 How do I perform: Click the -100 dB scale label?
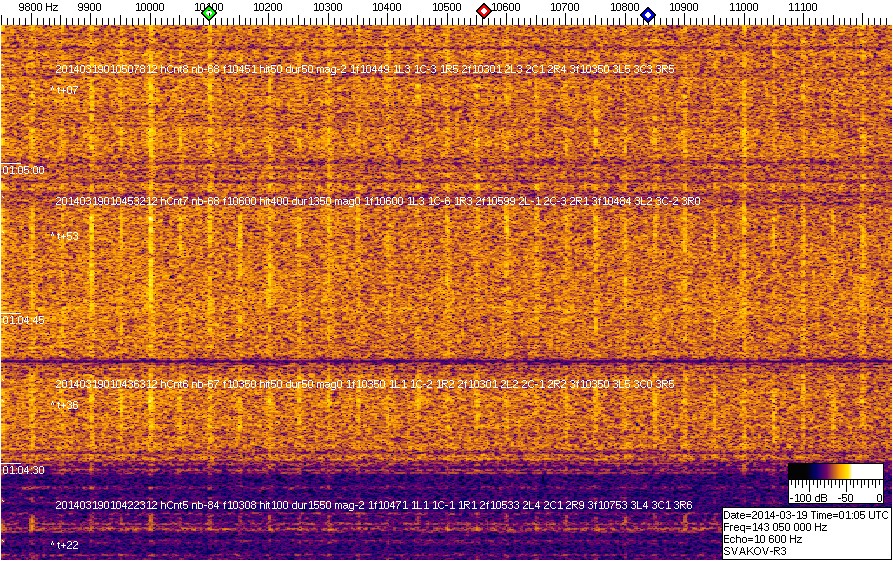[x=806, y=497]
